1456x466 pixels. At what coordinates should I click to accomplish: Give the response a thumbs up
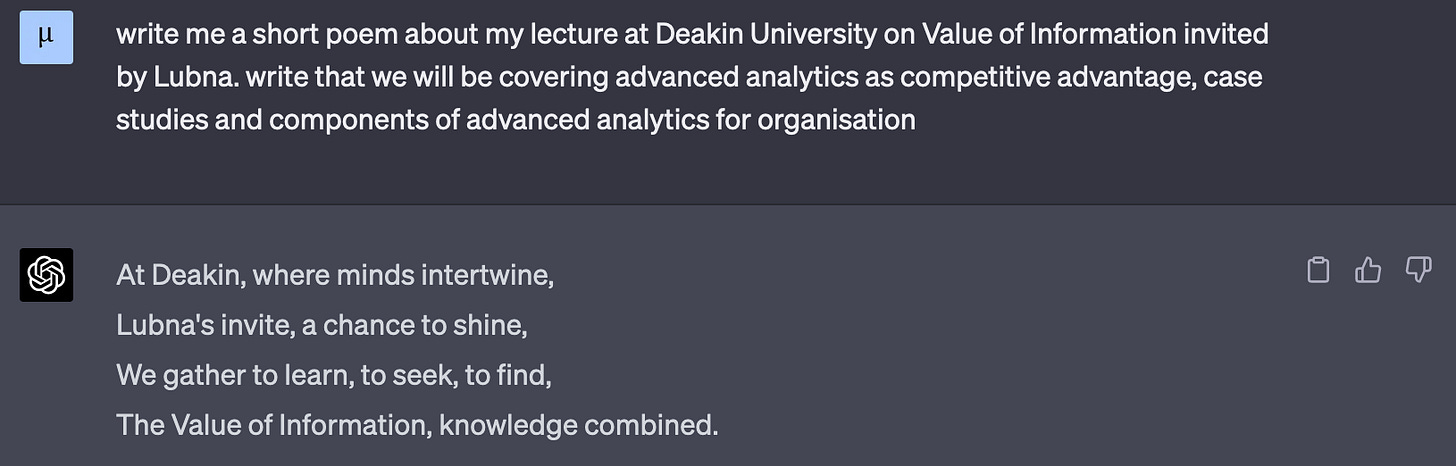point(1368,270)
